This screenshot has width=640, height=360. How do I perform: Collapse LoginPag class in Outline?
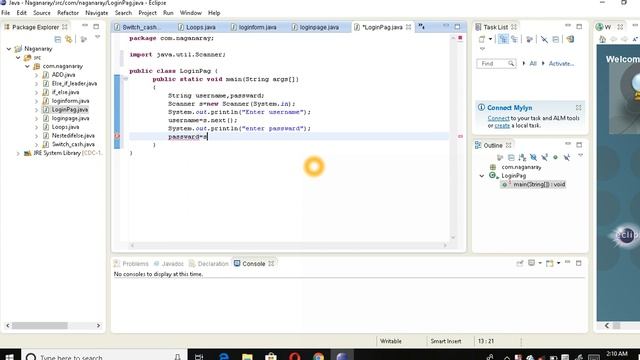tap(482, 176)
